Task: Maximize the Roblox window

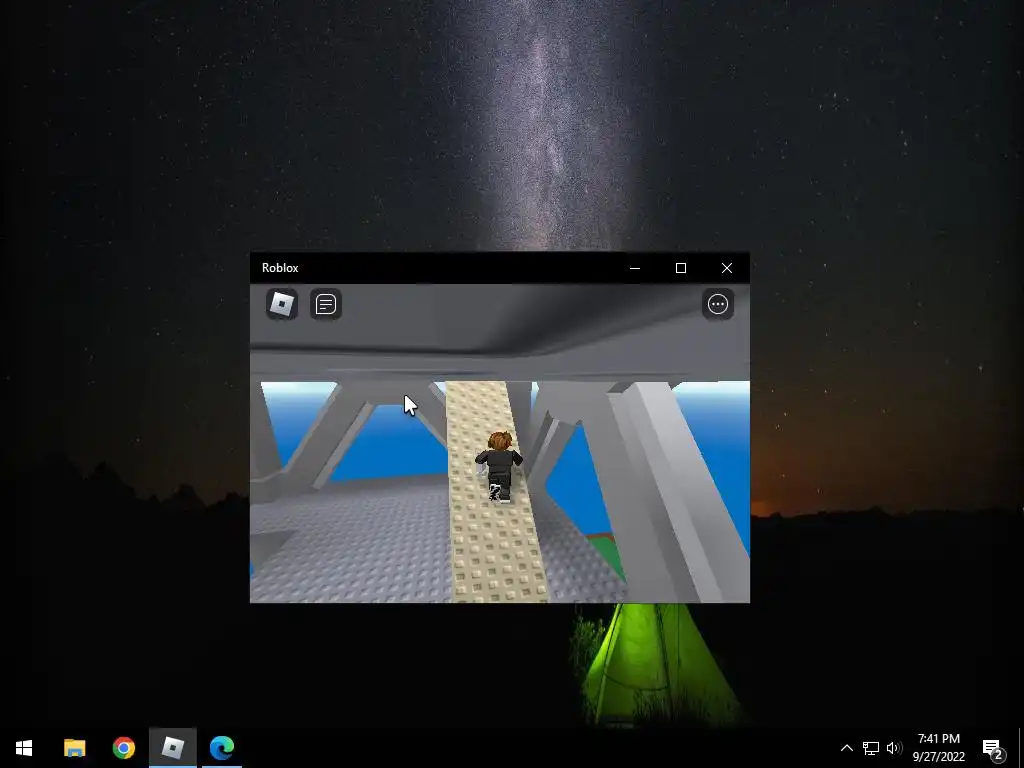Action: (680, 268)
